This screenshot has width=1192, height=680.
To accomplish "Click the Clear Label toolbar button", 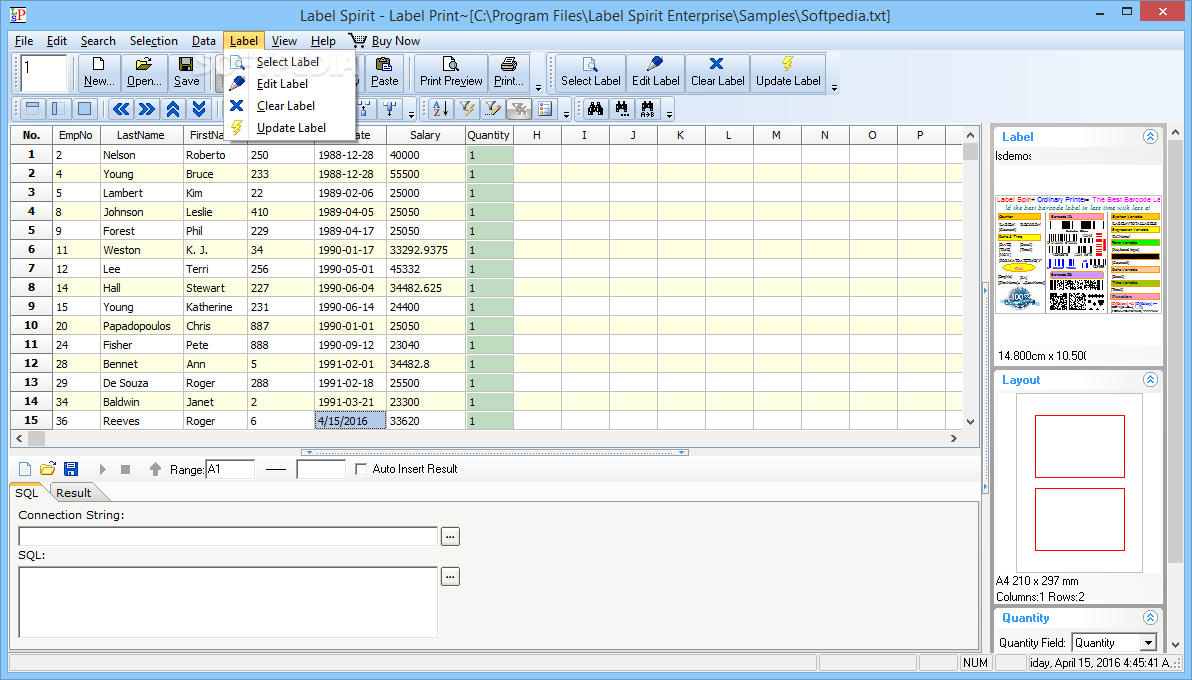I will pos(717,72).
